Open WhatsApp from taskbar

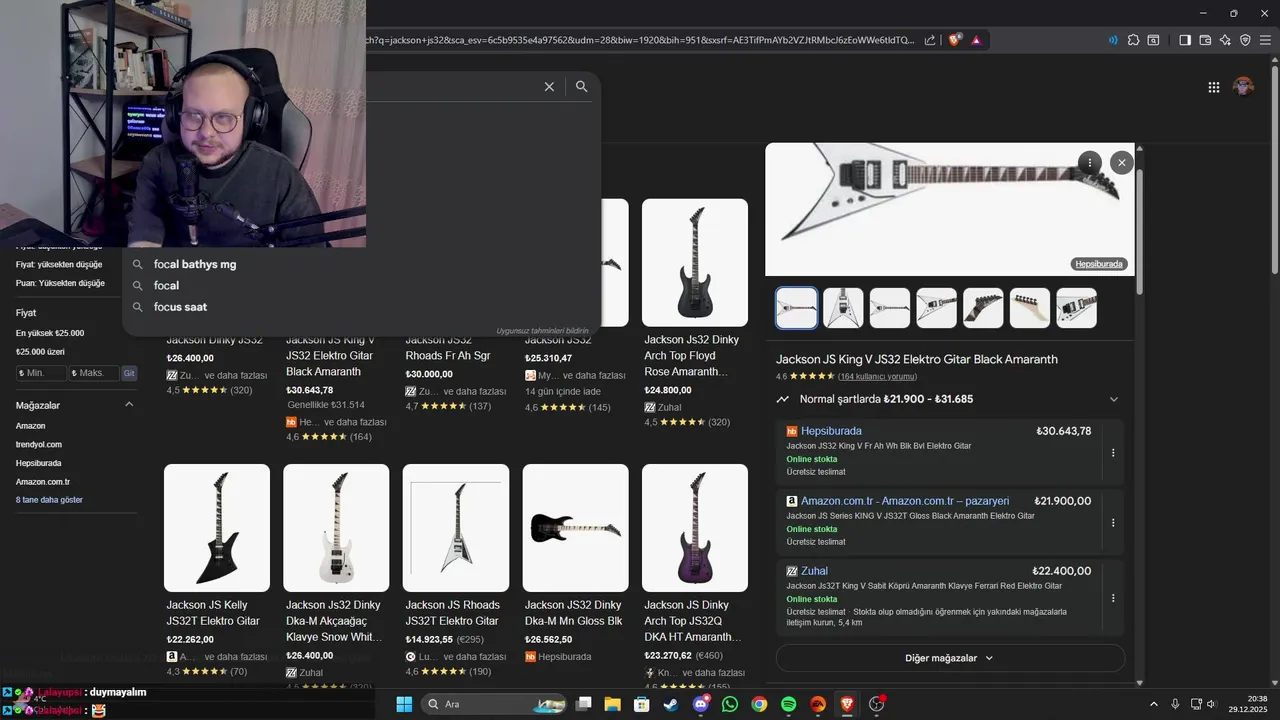(x=730, y=704)
